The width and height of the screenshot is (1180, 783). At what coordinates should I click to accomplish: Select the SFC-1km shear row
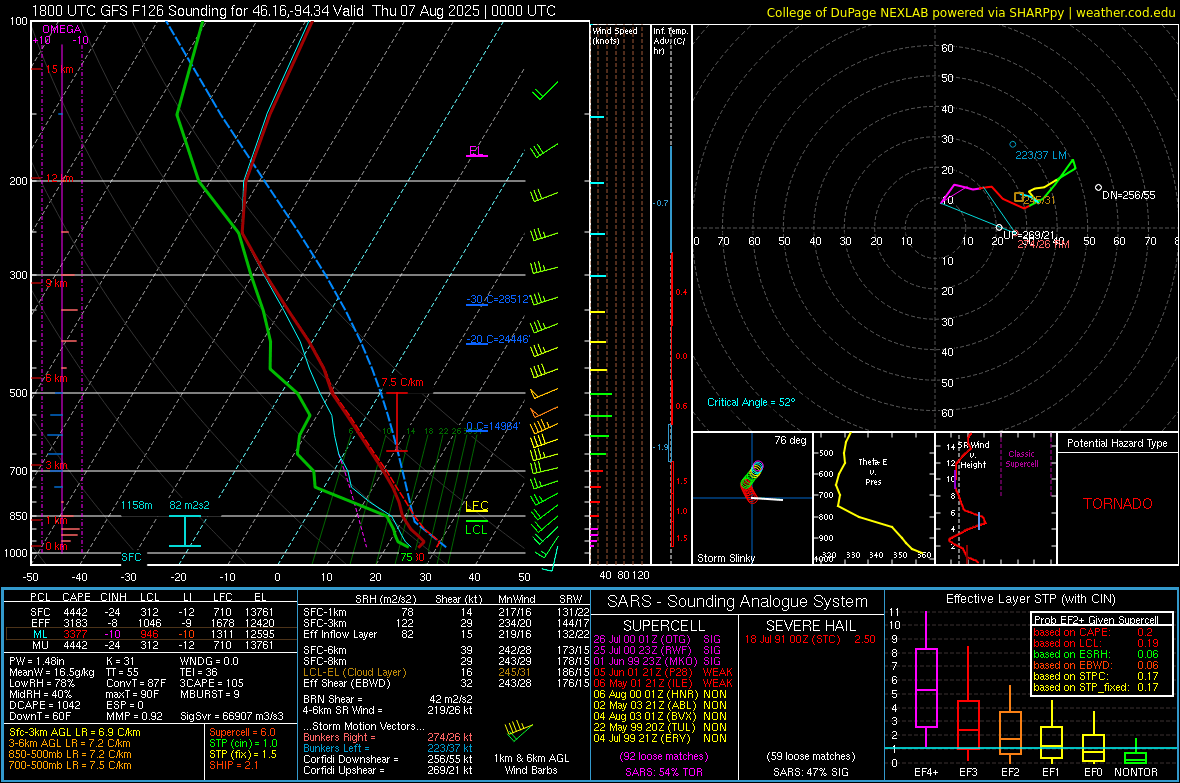point(446,612)
